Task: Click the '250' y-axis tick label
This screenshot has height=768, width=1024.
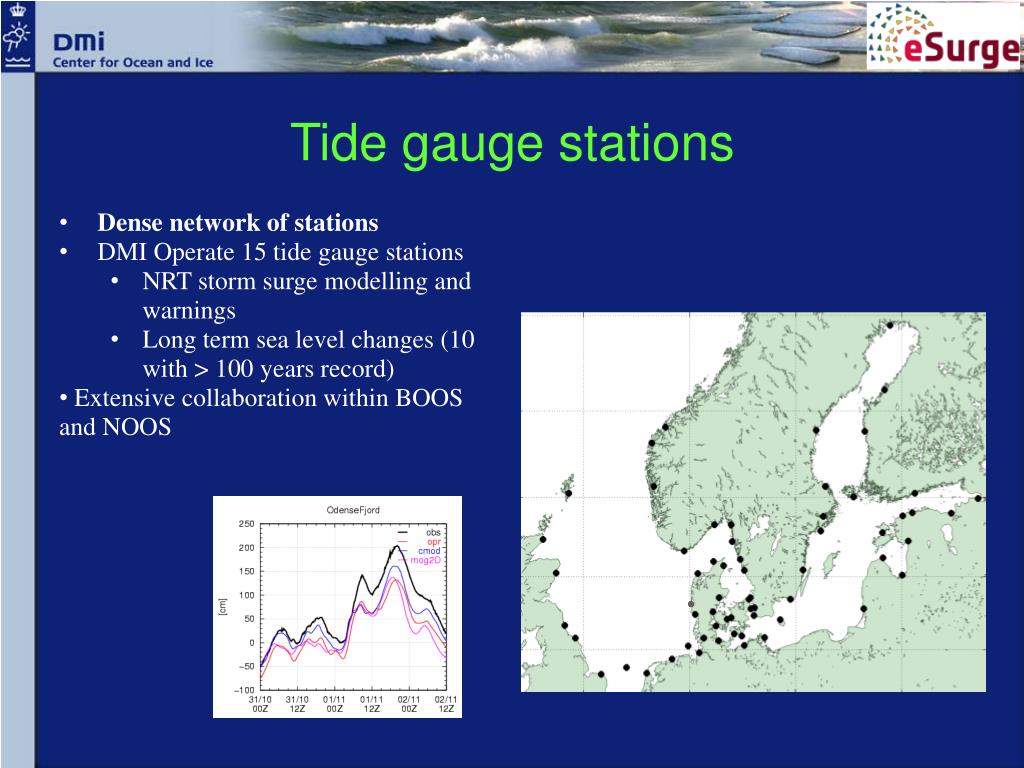Action: pos(246,524)
